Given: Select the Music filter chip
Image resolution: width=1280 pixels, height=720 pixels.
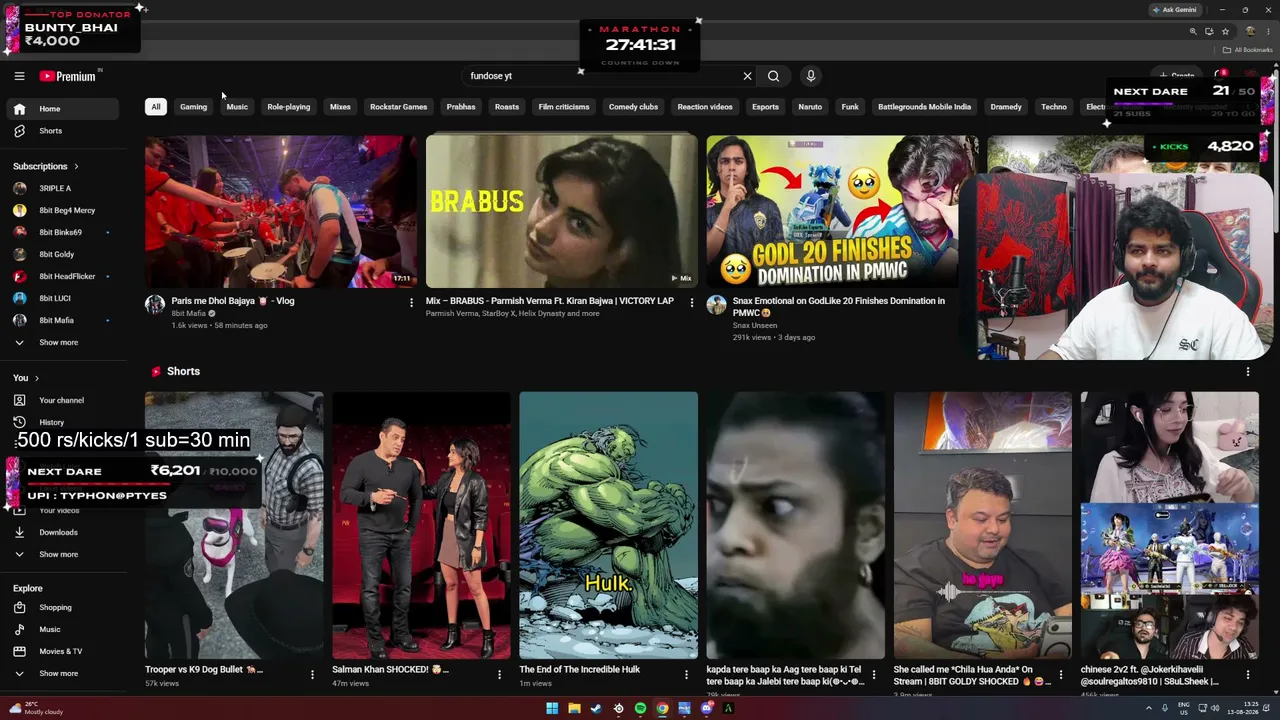Looking at the screenshot, I should coord(237,107).
